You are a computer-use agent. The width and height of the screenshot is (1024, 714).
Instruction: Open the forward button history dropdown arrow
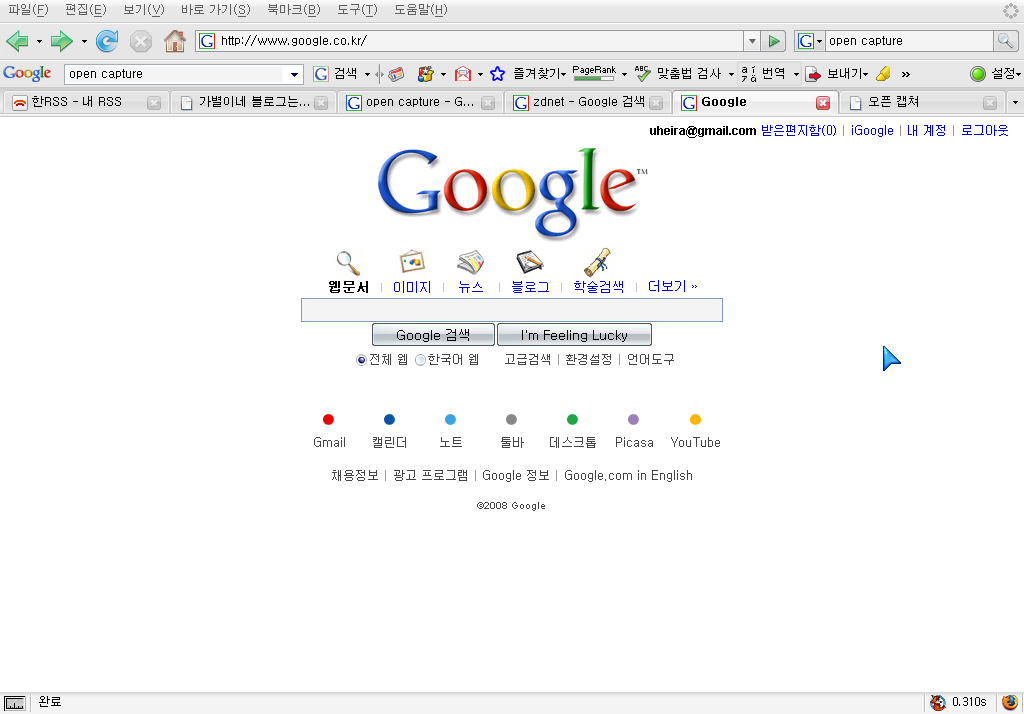[x=84, y=41]
